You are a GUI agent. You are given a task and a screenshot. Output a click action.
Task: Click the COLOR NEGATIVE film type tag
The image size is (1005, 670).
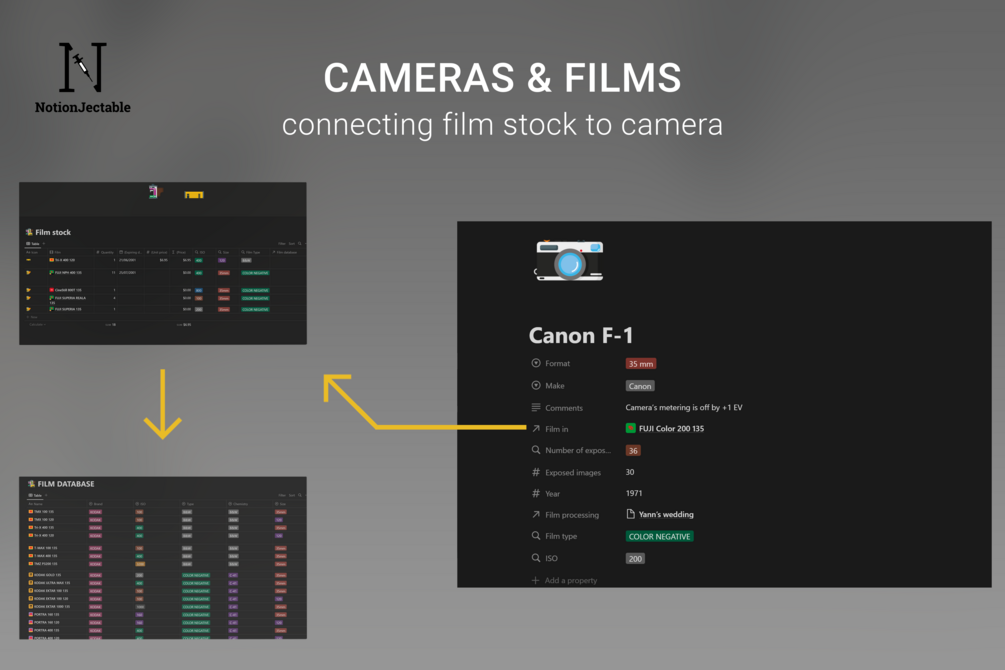coord(660,537)
